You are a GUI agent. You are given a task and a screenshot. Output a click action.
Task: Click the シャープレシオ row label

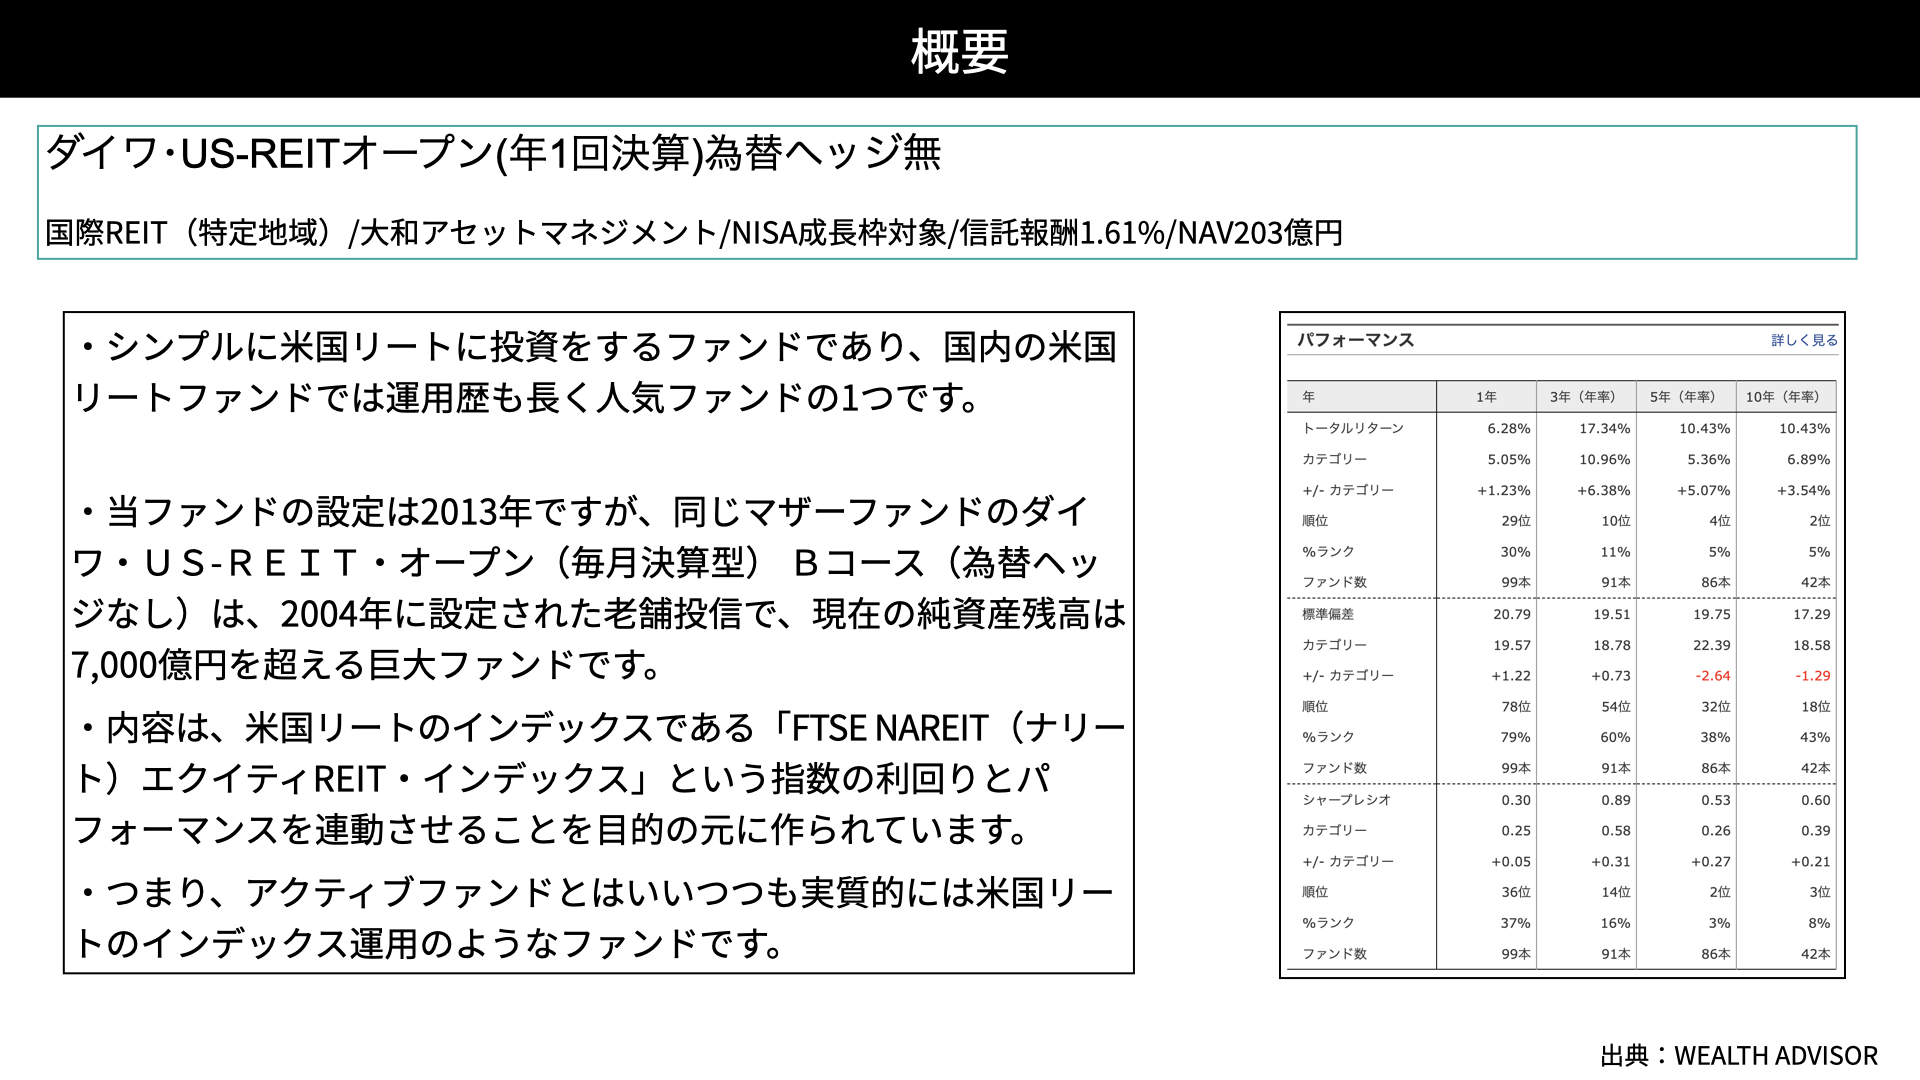pyautogui.click(x=1346, y=800)
